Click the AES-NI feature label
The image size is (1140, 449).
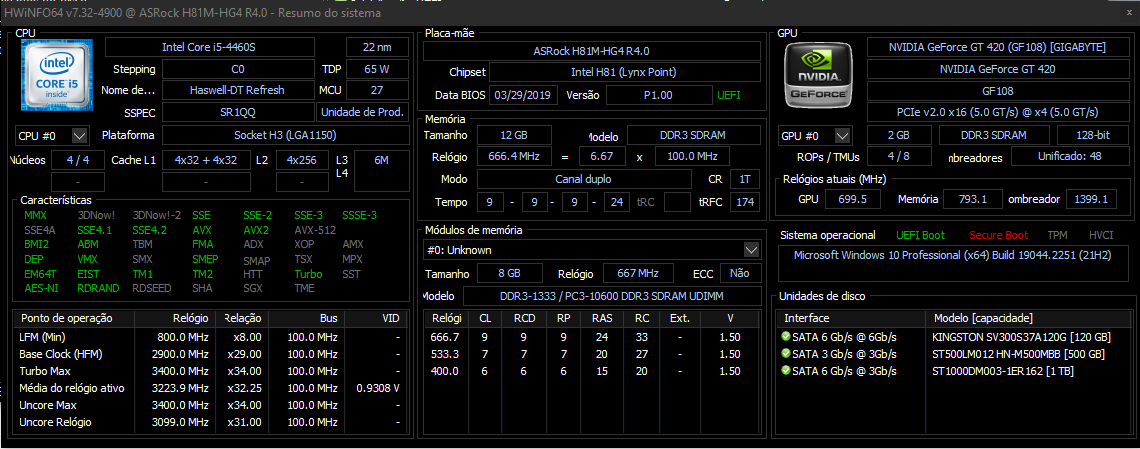41,288
